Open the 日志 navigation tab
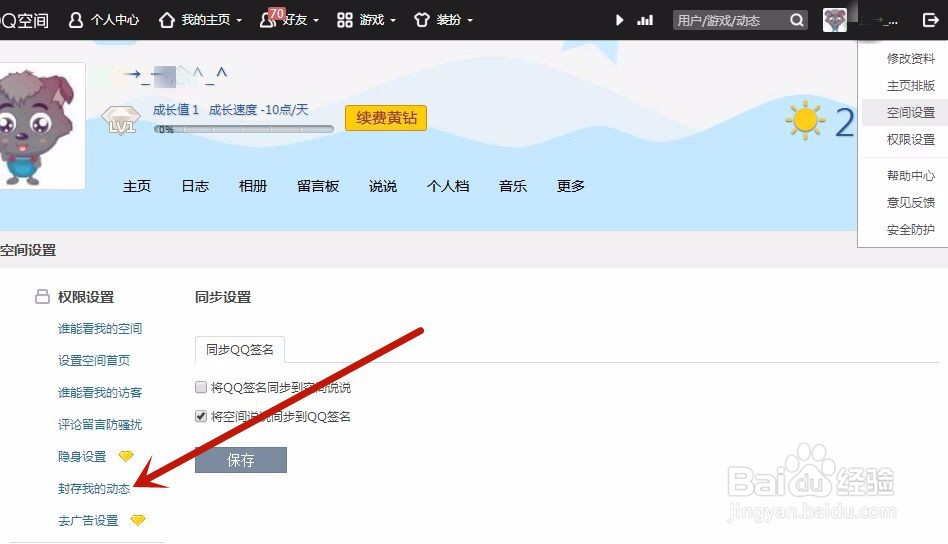The image size is (948, 544). pos(195,186)
